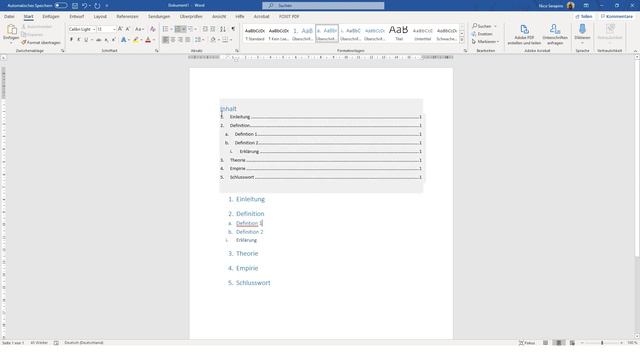Save the document from quick access toolbar
640x360 pixels.
(75, 6)
